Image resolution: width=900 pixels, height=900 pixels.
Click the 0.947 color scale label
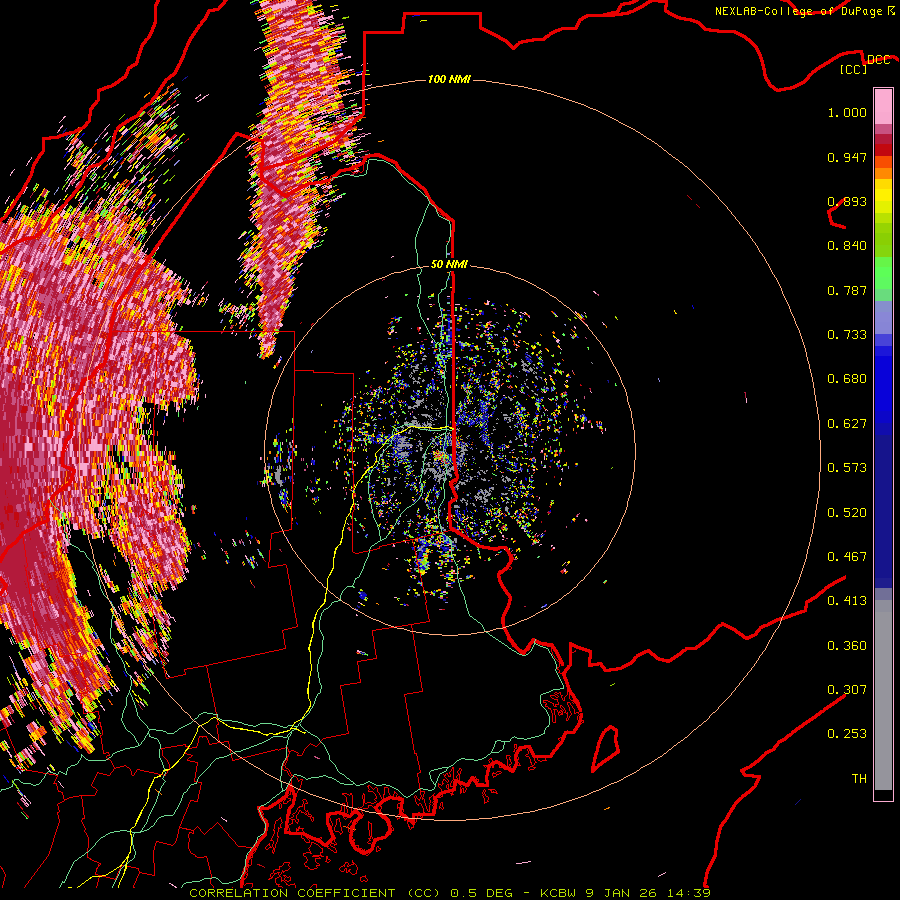click(x=847, y=157)
